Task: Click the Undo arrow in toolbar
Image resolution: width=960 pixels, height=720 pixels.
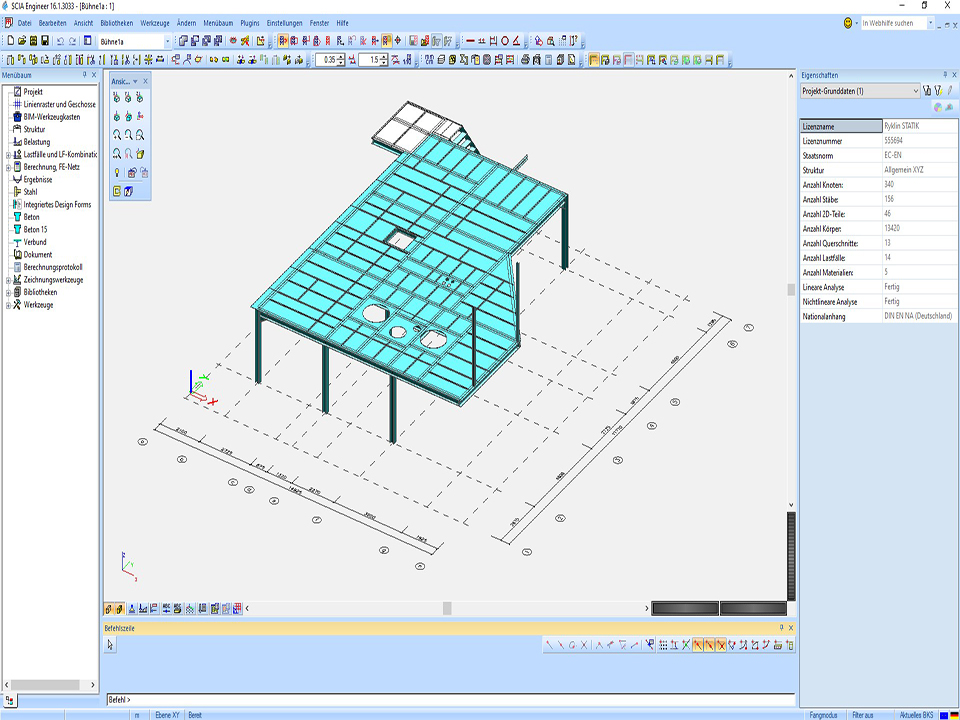Action: (61, 41)
